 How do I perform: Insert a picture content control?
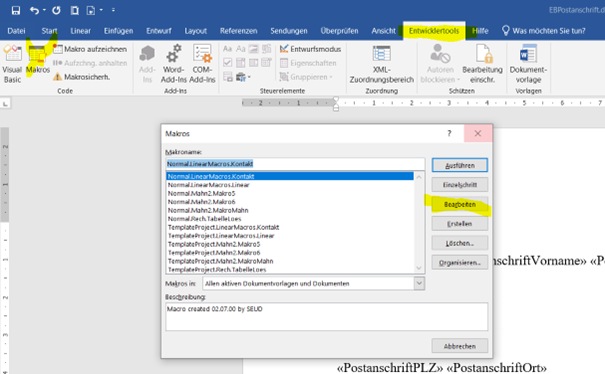pyautogui.click(x=253, y=49)
